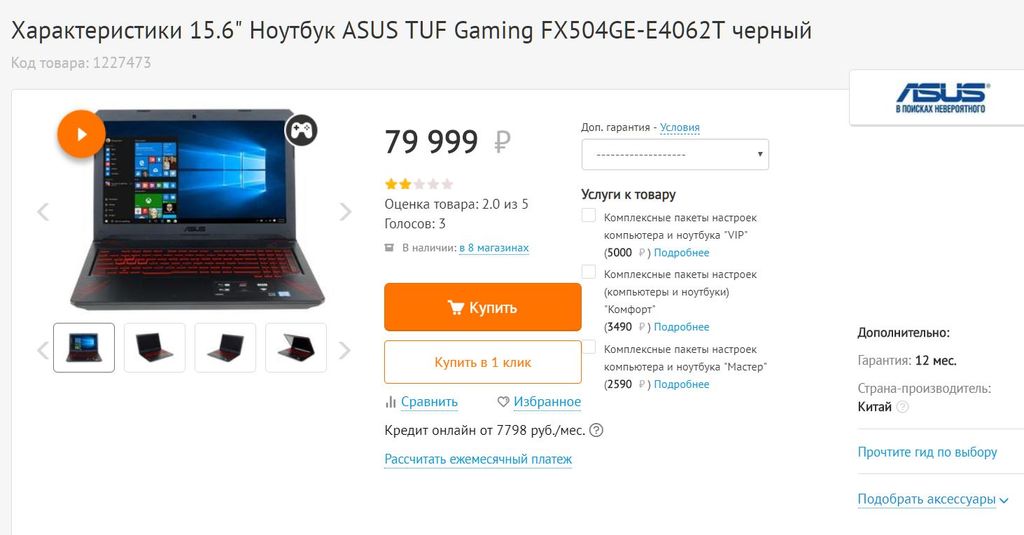Screen dimensions: 1024x535
Task: Click "Купить в 1 клик" button
Action: tap(483, 362)
